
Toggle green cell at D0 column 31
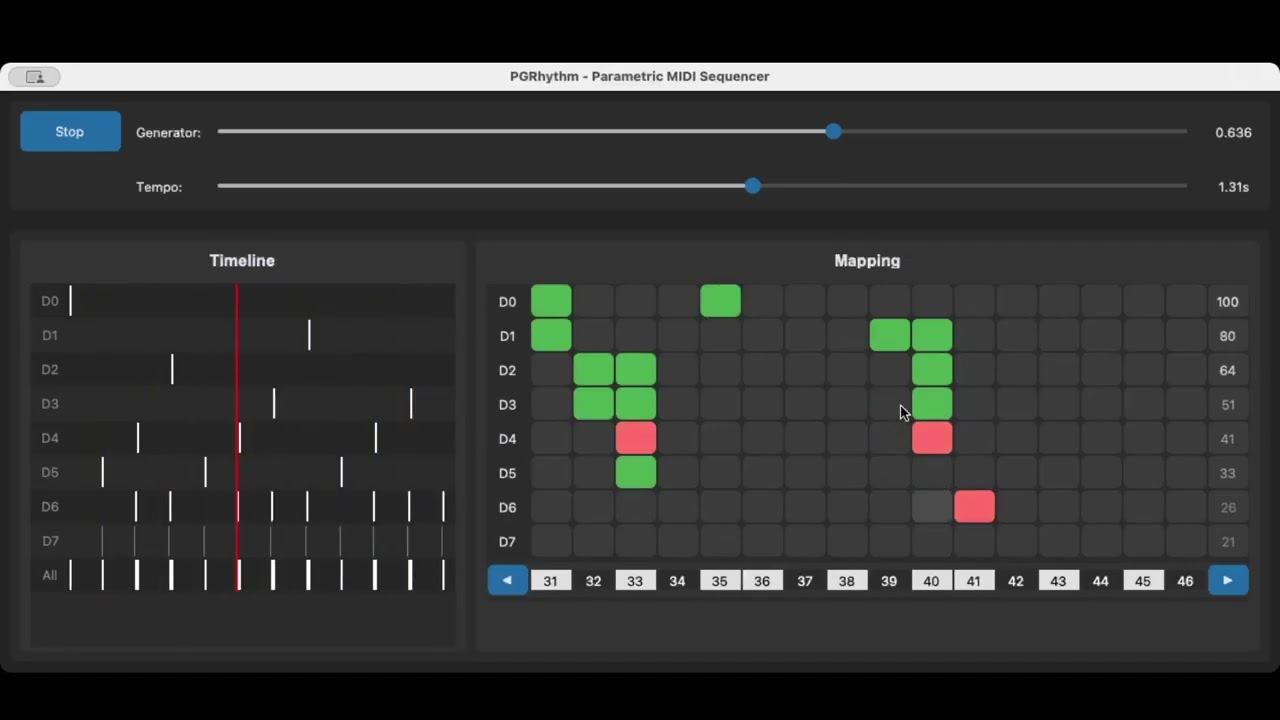[x=551, y=301]
